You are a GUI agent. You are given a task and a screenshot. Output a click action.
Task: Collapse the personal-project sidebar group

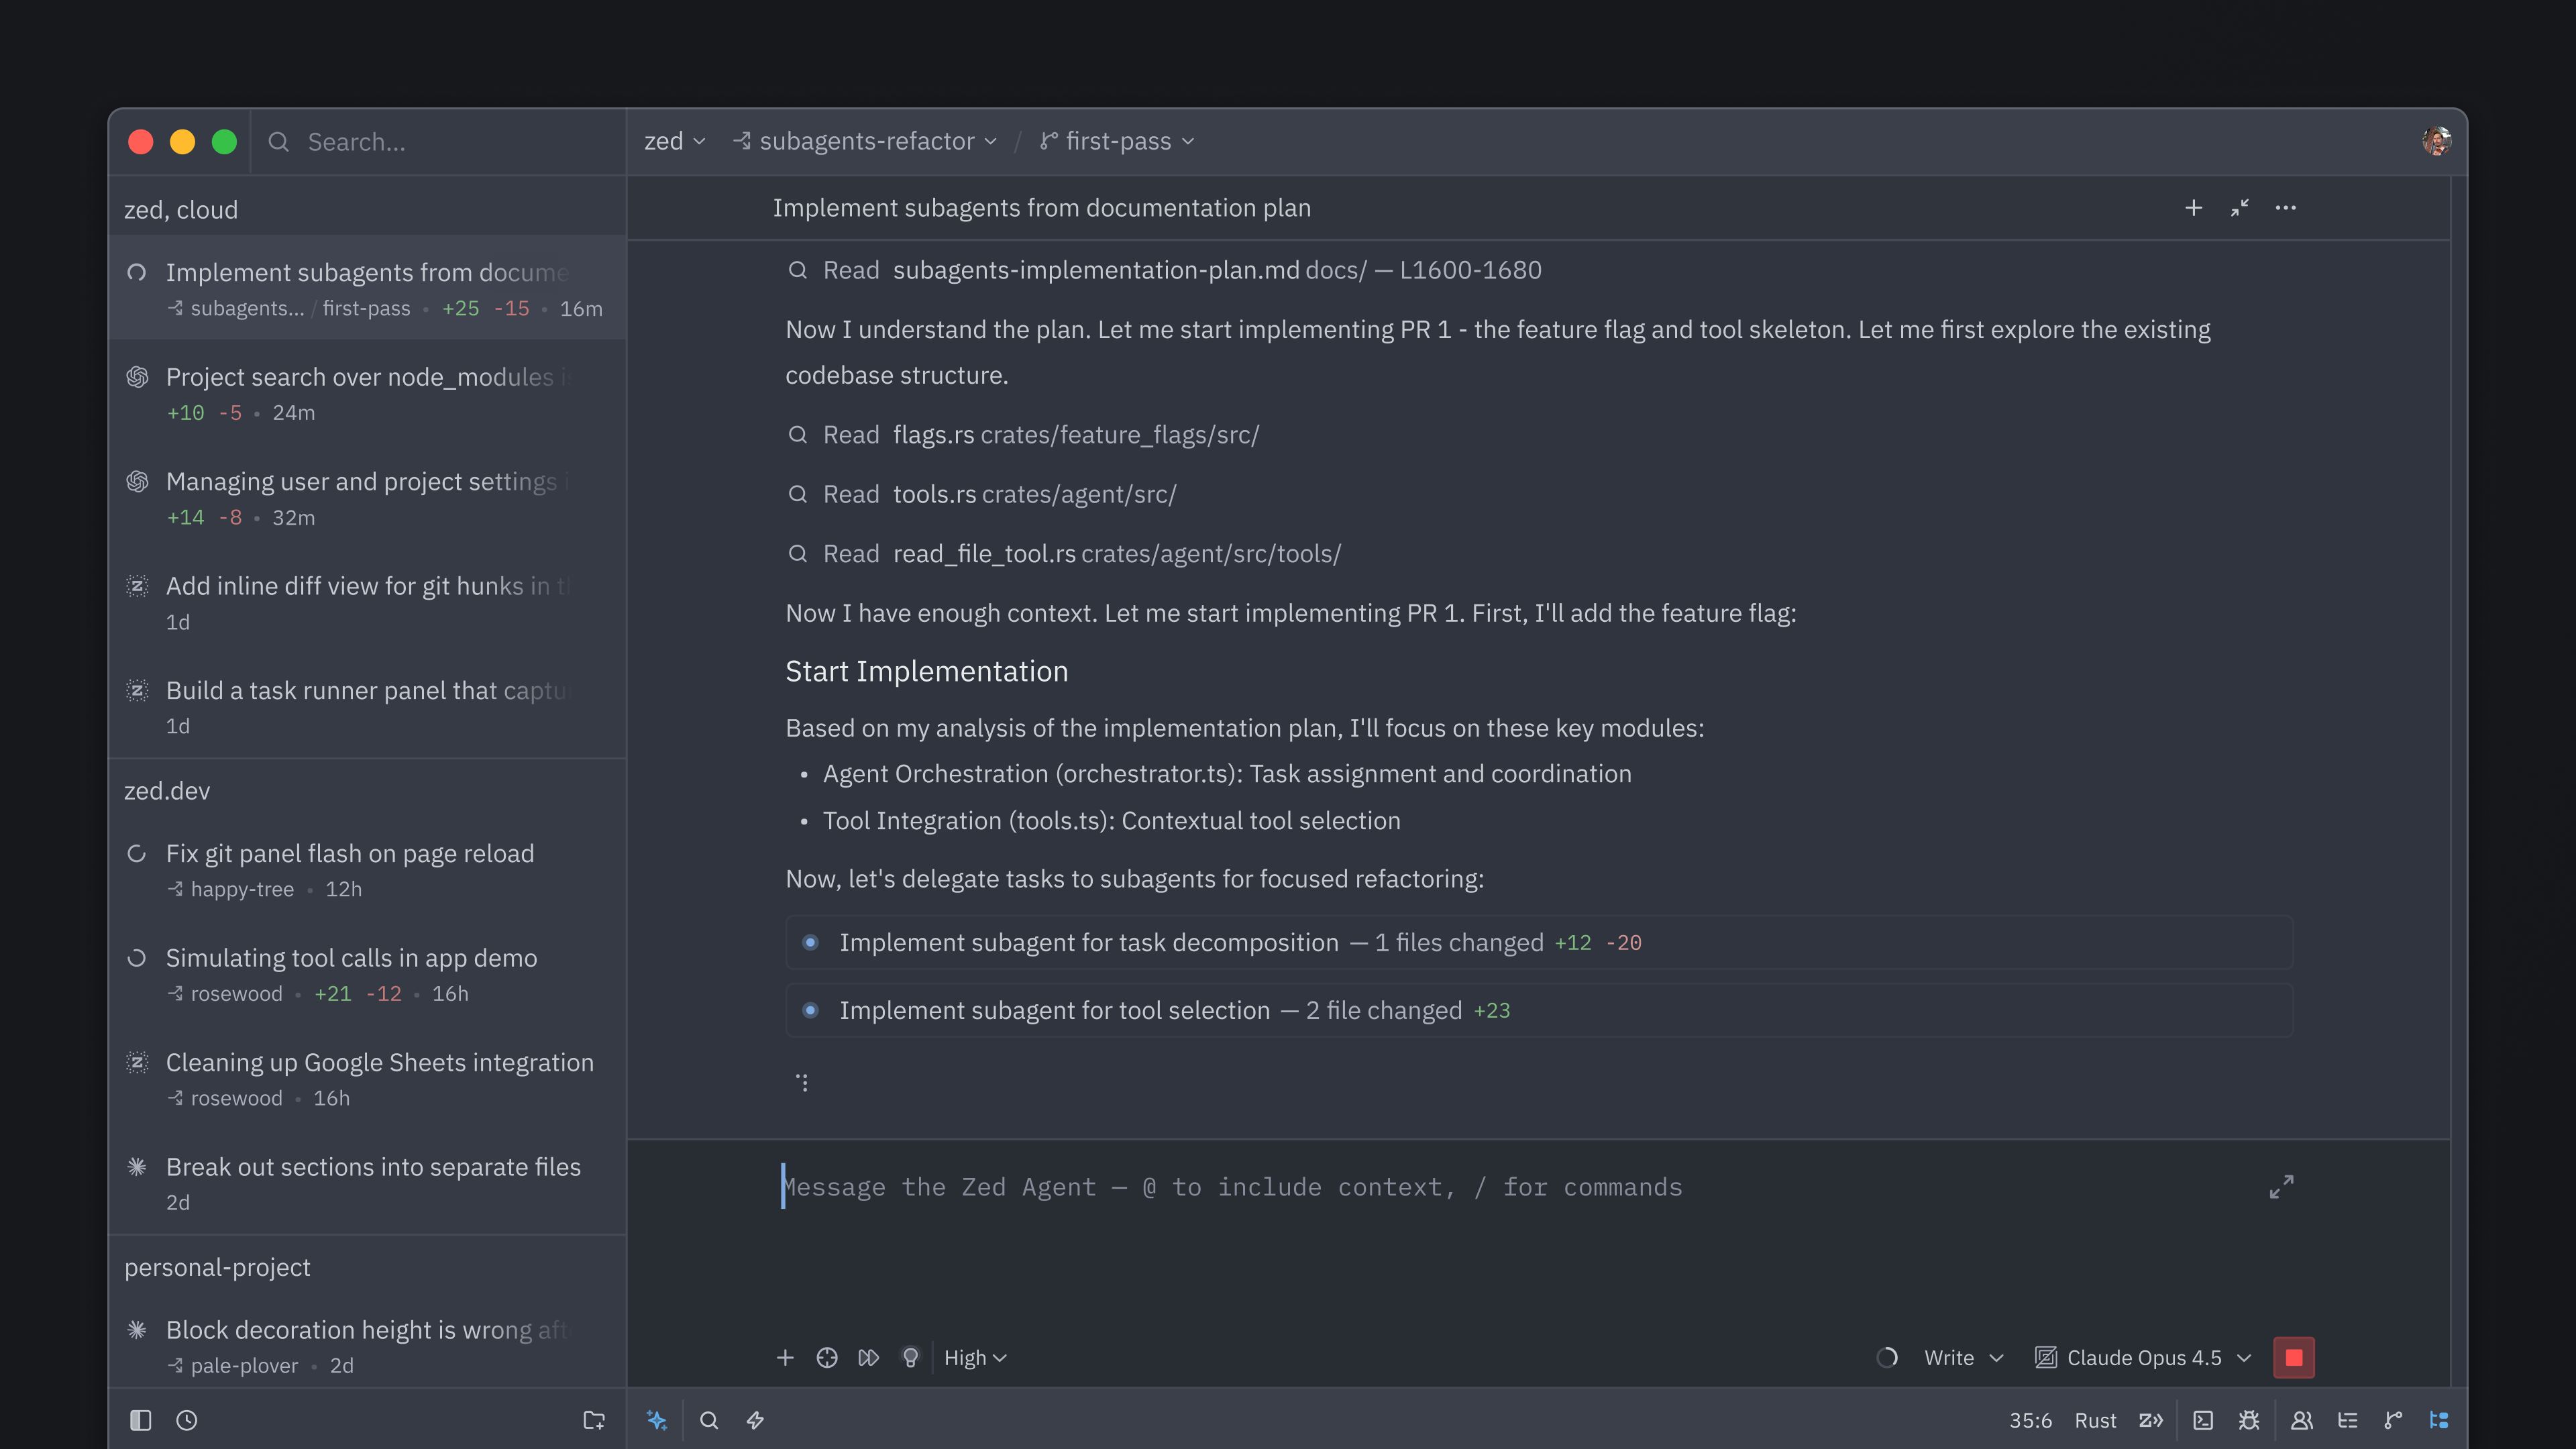tap(217, 1267)
